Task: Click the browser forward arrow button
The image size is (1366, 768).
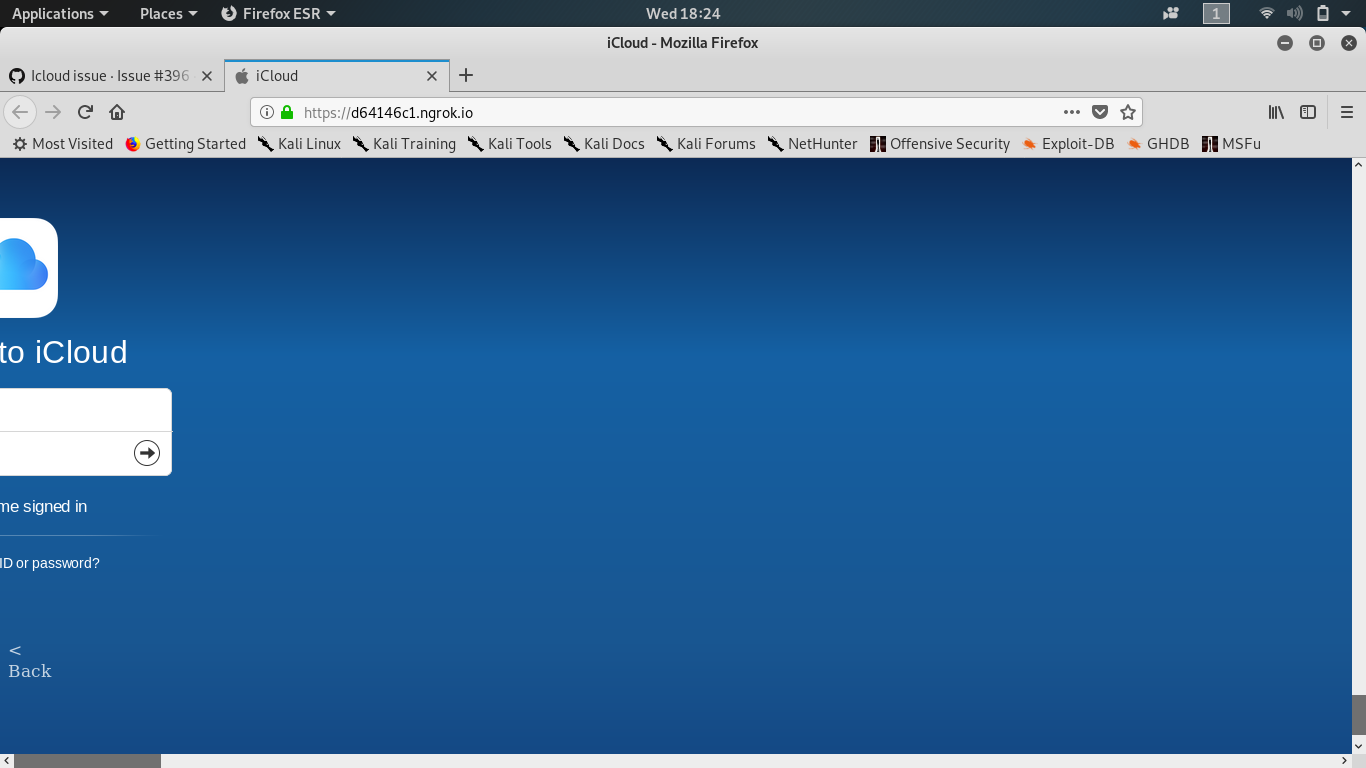Action: (54, 112)
